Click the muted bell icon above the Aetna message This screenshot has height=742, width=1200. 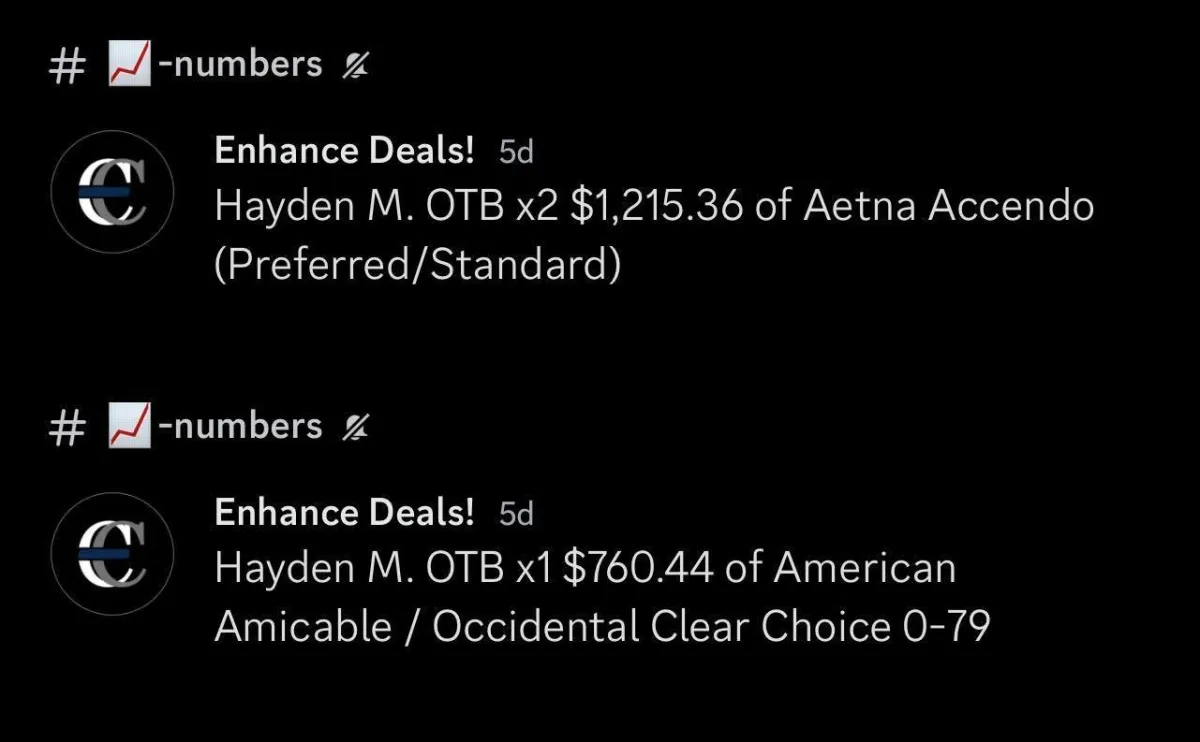pos(354,67)
